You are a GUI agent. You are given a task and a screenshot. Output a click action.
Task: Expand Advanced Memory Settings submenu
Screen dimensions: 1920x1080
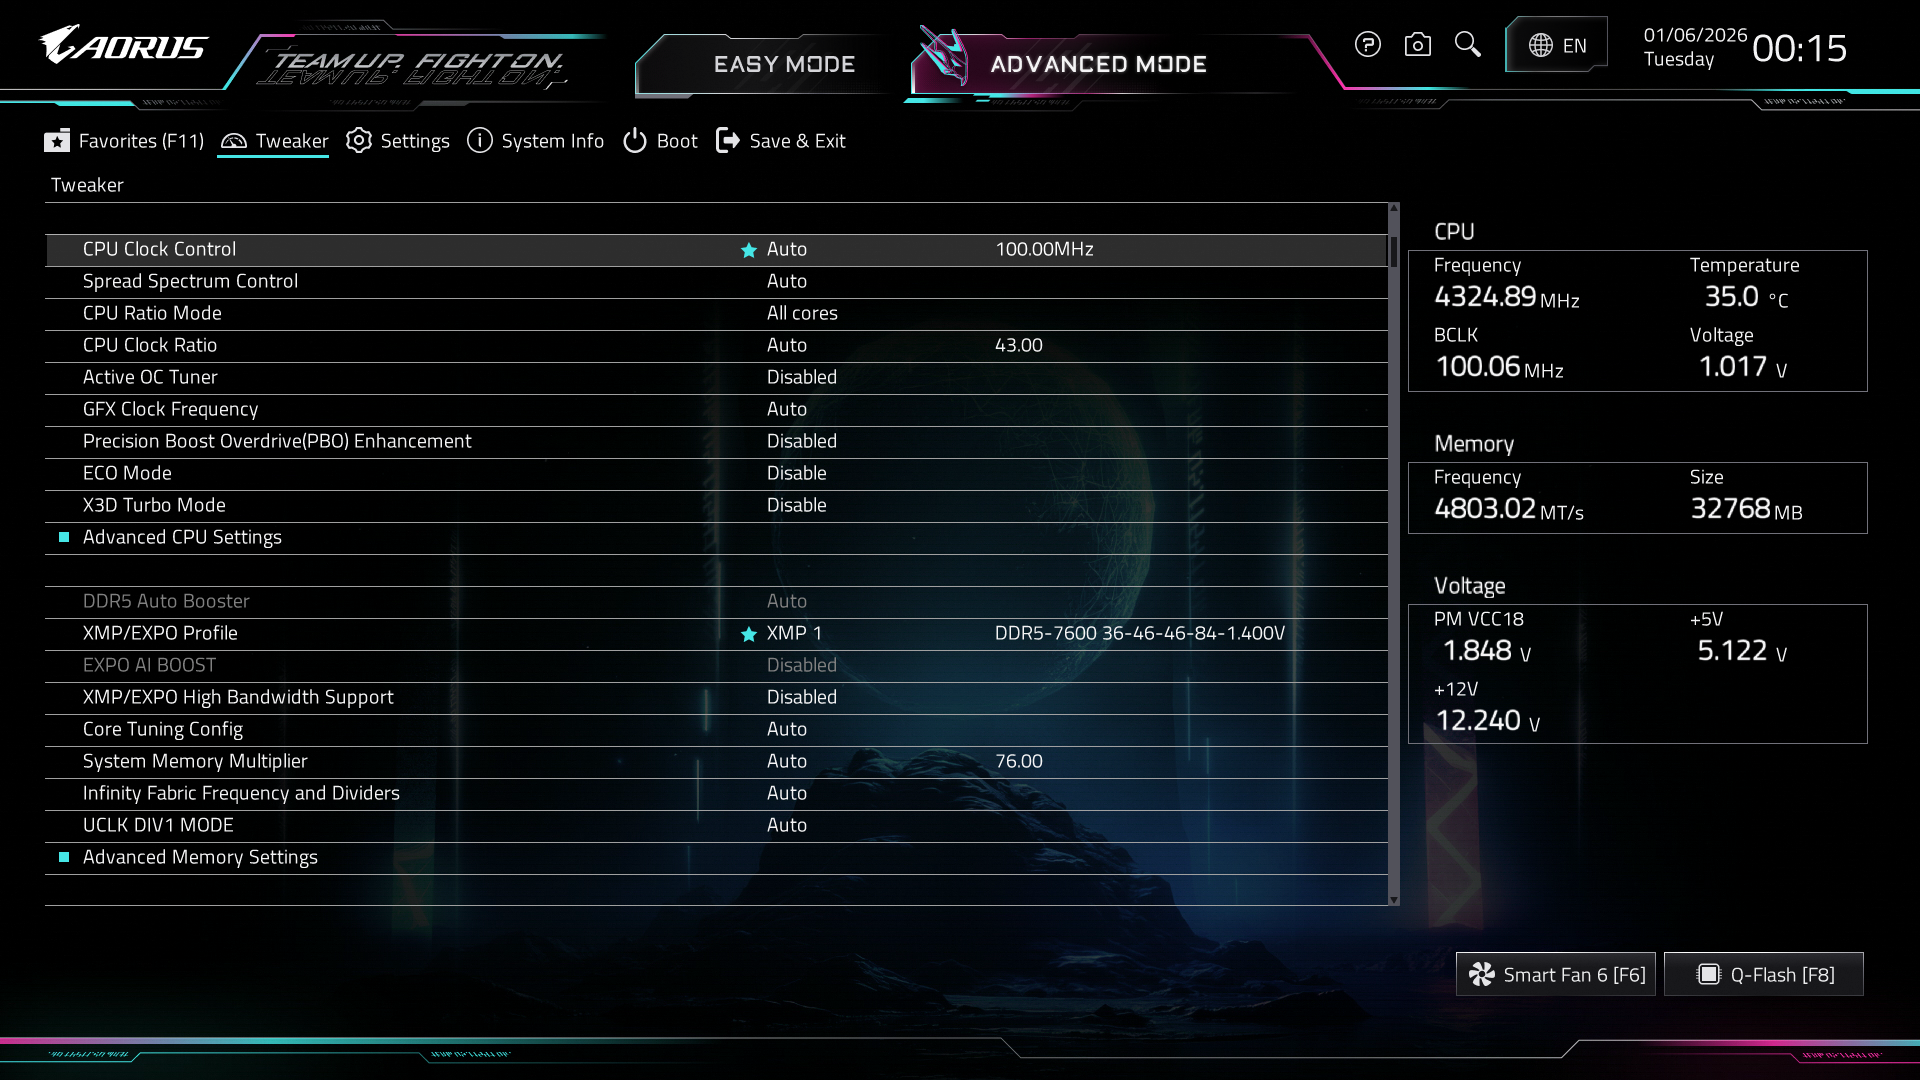click(200, 857)
